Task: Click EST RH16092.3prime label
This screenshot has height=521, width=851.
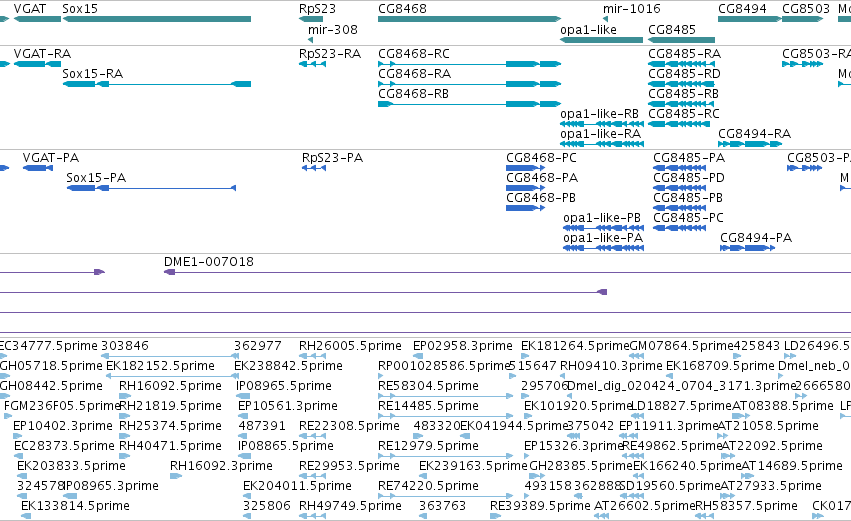Action: pos(221,466)
